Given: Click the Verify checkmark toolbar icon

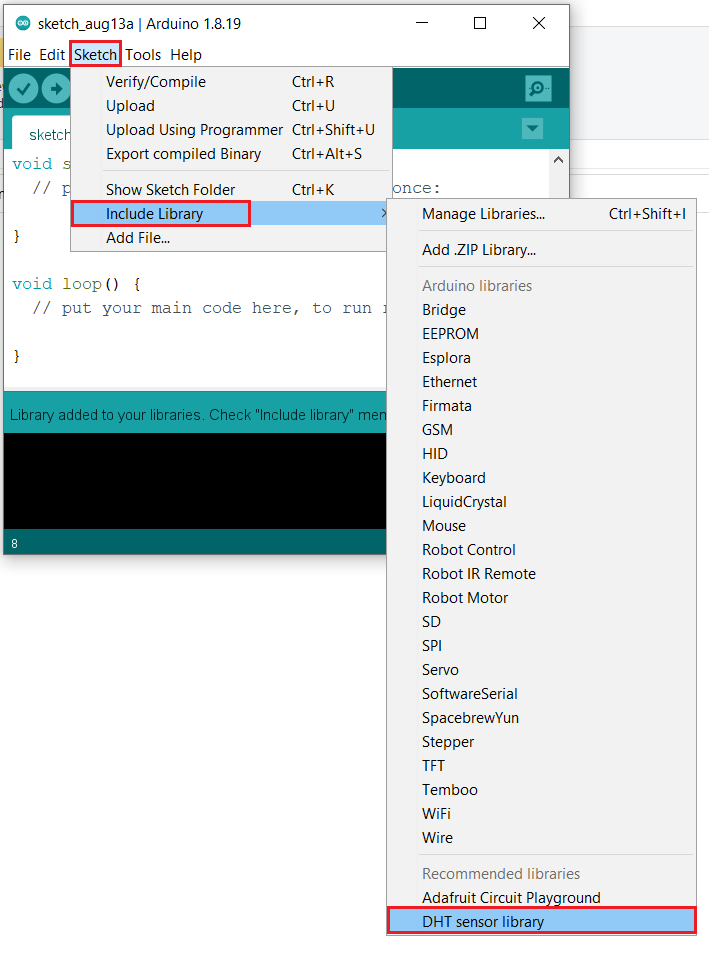Looking at the screenshot, I should 23,89.
